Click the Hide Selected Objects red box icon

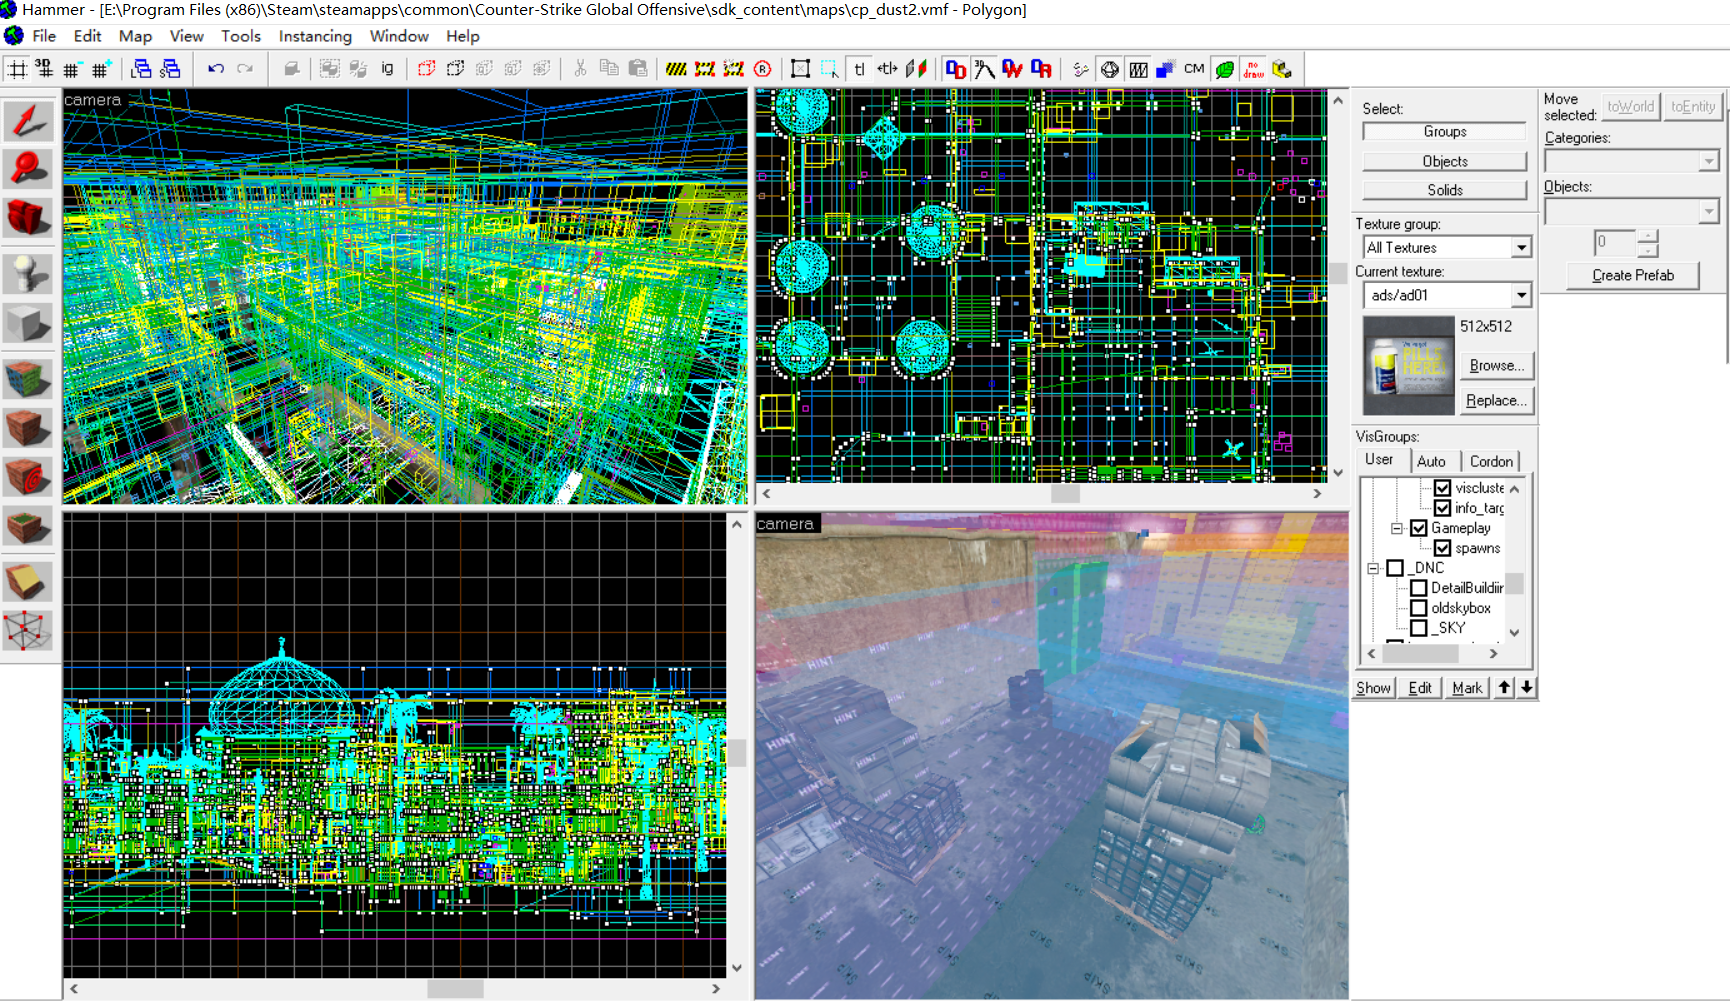pos(426,69)
